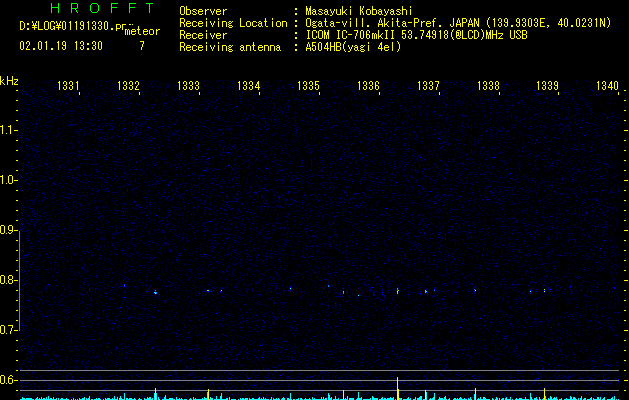Click the 1333 time axis label
The image size is (629, 400).
click(188, 85)
